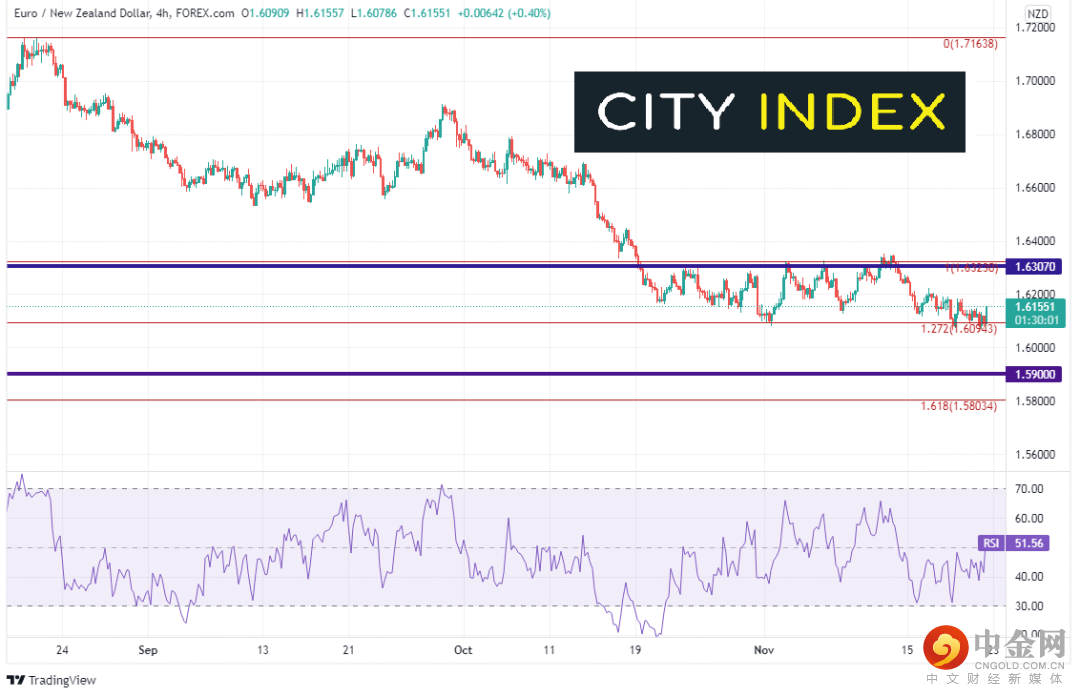Click the TradingView text link
The image size is (1080, 697).
click(x=62, y=680)
